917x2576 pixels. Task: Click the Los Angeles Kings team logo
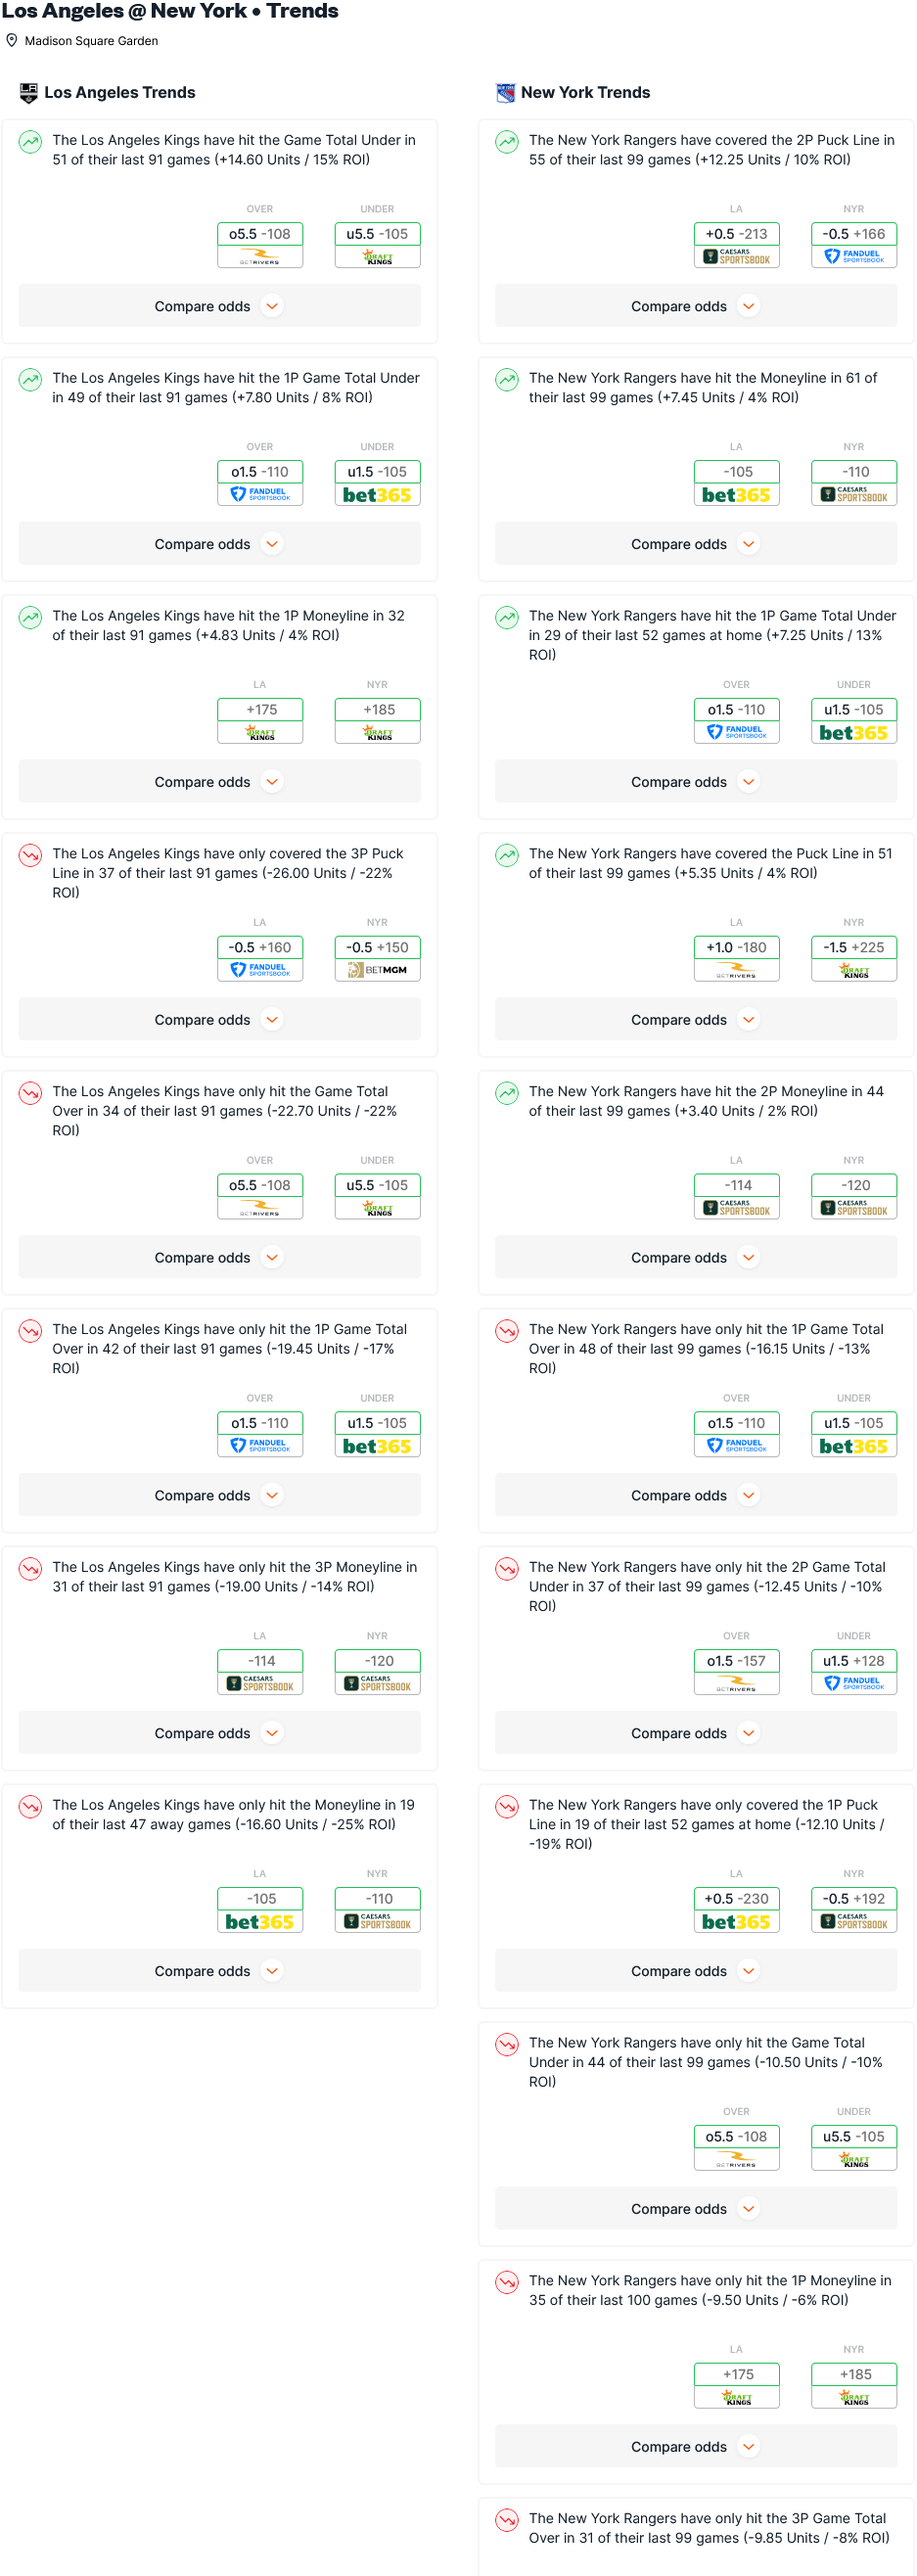click(x=29, y=93)
